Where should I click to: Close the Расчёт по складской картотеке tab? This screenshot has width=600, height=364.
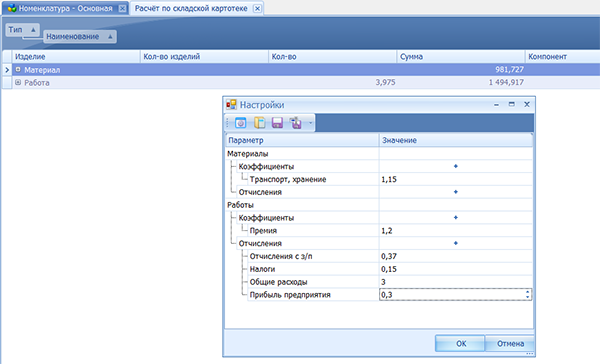tap(258, 8)
